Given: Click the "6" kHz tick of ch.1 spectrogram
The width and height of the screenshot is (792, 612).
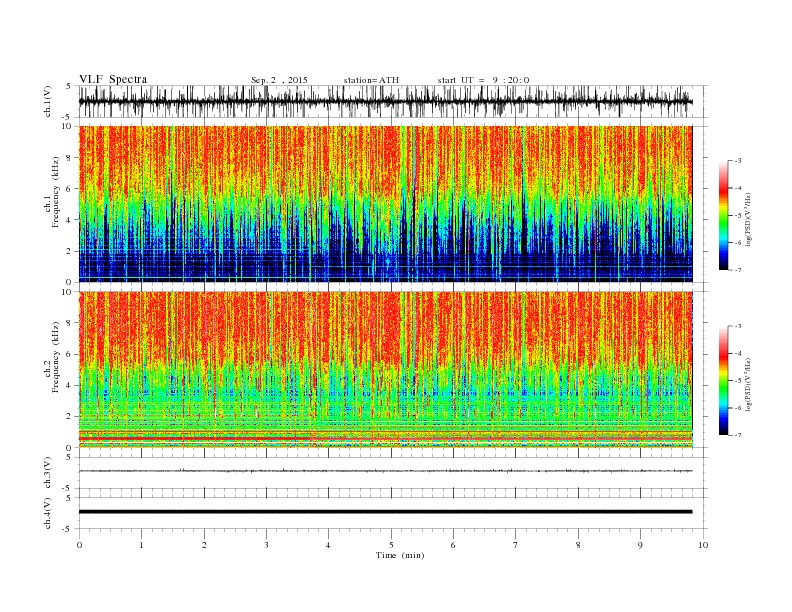Looking at the screenshot, I should 69,189.
